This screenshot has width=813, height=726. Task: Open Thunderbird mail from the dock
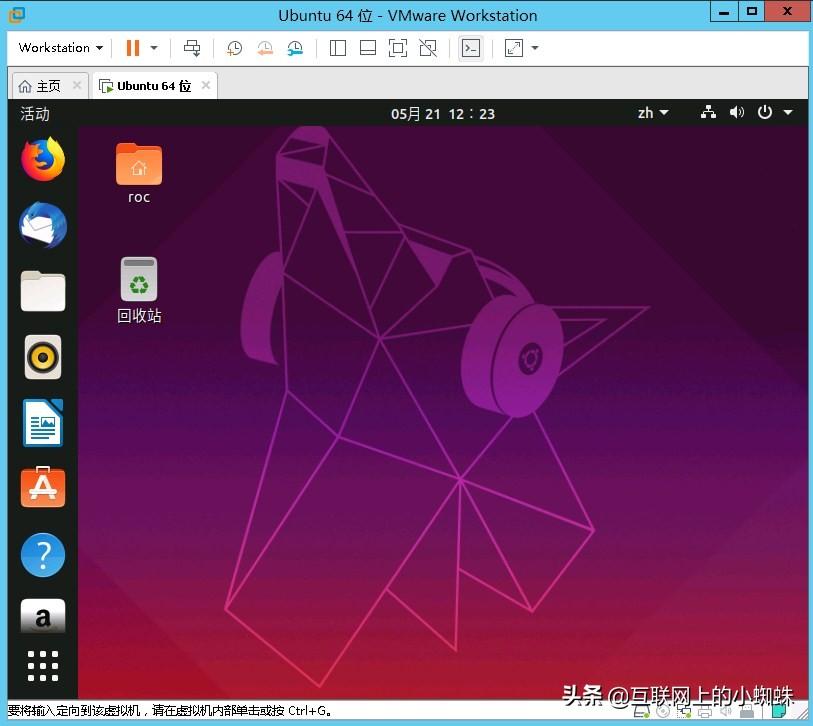point(42,225)
